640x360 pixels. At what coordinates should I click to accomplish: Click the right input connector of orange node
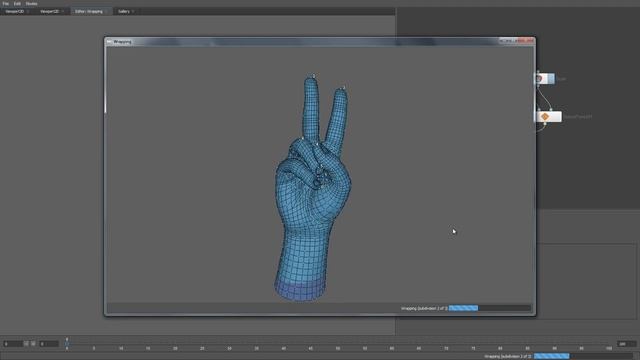point(551,109)
